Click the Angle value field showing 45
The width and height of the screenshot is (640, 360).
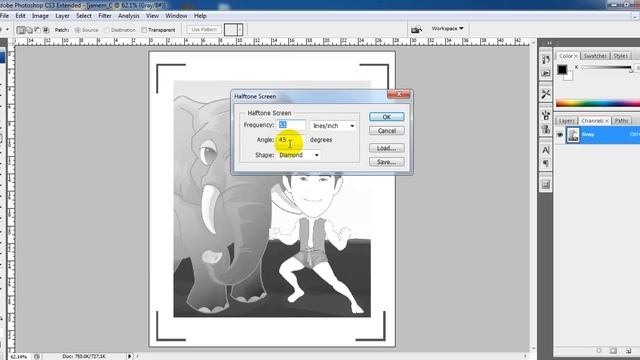point(291,140)
